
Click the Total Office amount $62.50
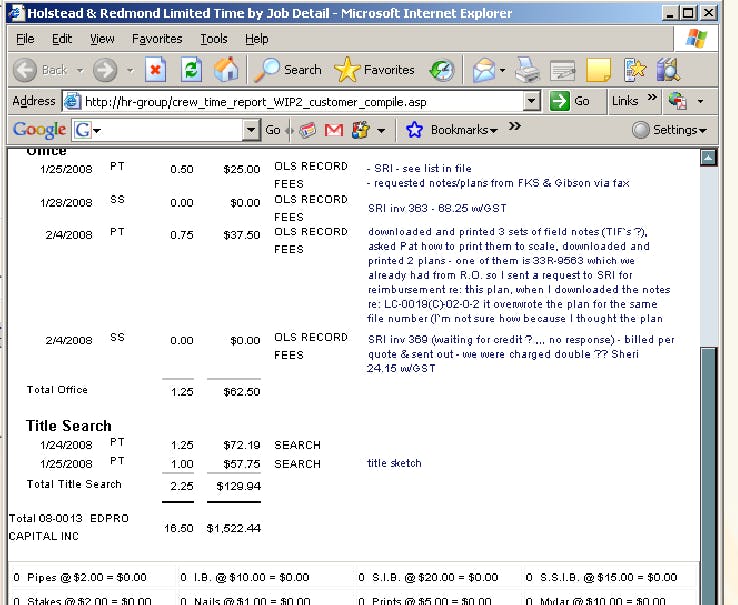[241, 392]
